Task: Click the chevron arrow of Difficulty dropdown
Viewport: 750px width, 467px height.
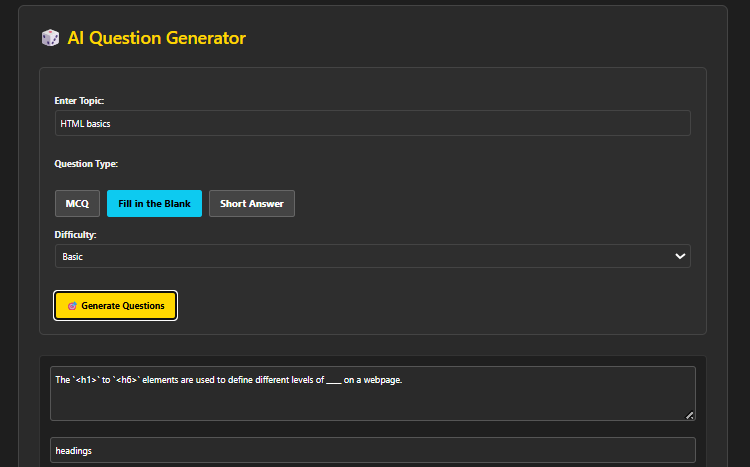Action: point(680,256)
